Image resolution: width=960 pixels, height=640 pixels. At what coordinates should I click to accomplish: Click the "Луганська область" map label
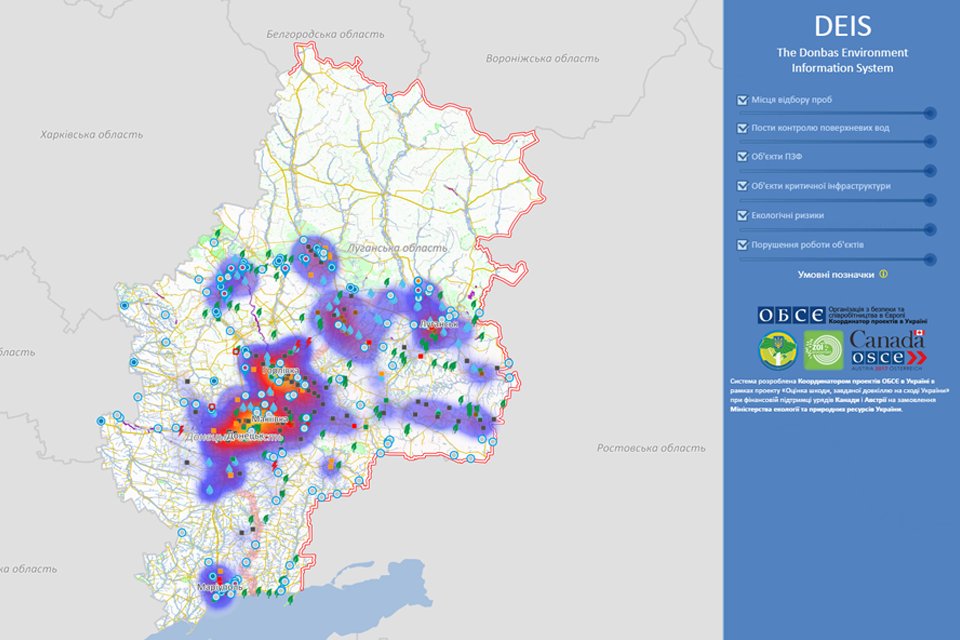pos(397,248)
